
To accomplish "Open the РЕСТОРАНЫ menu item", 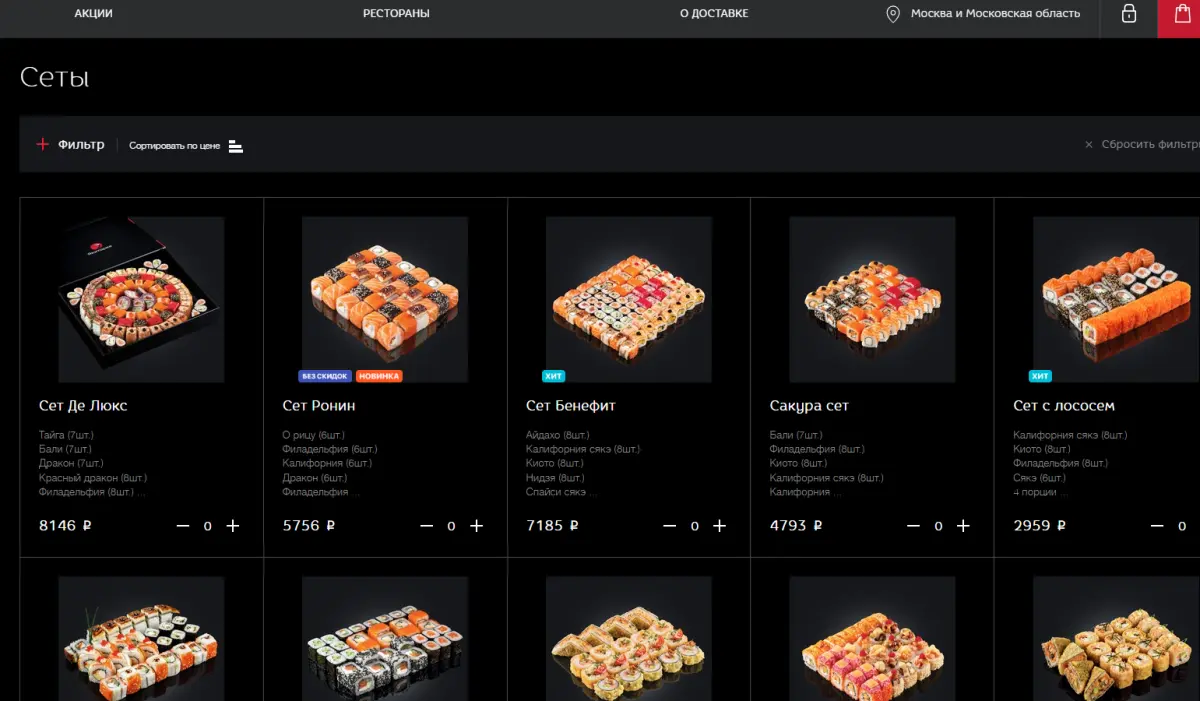I will click(396, 14).
